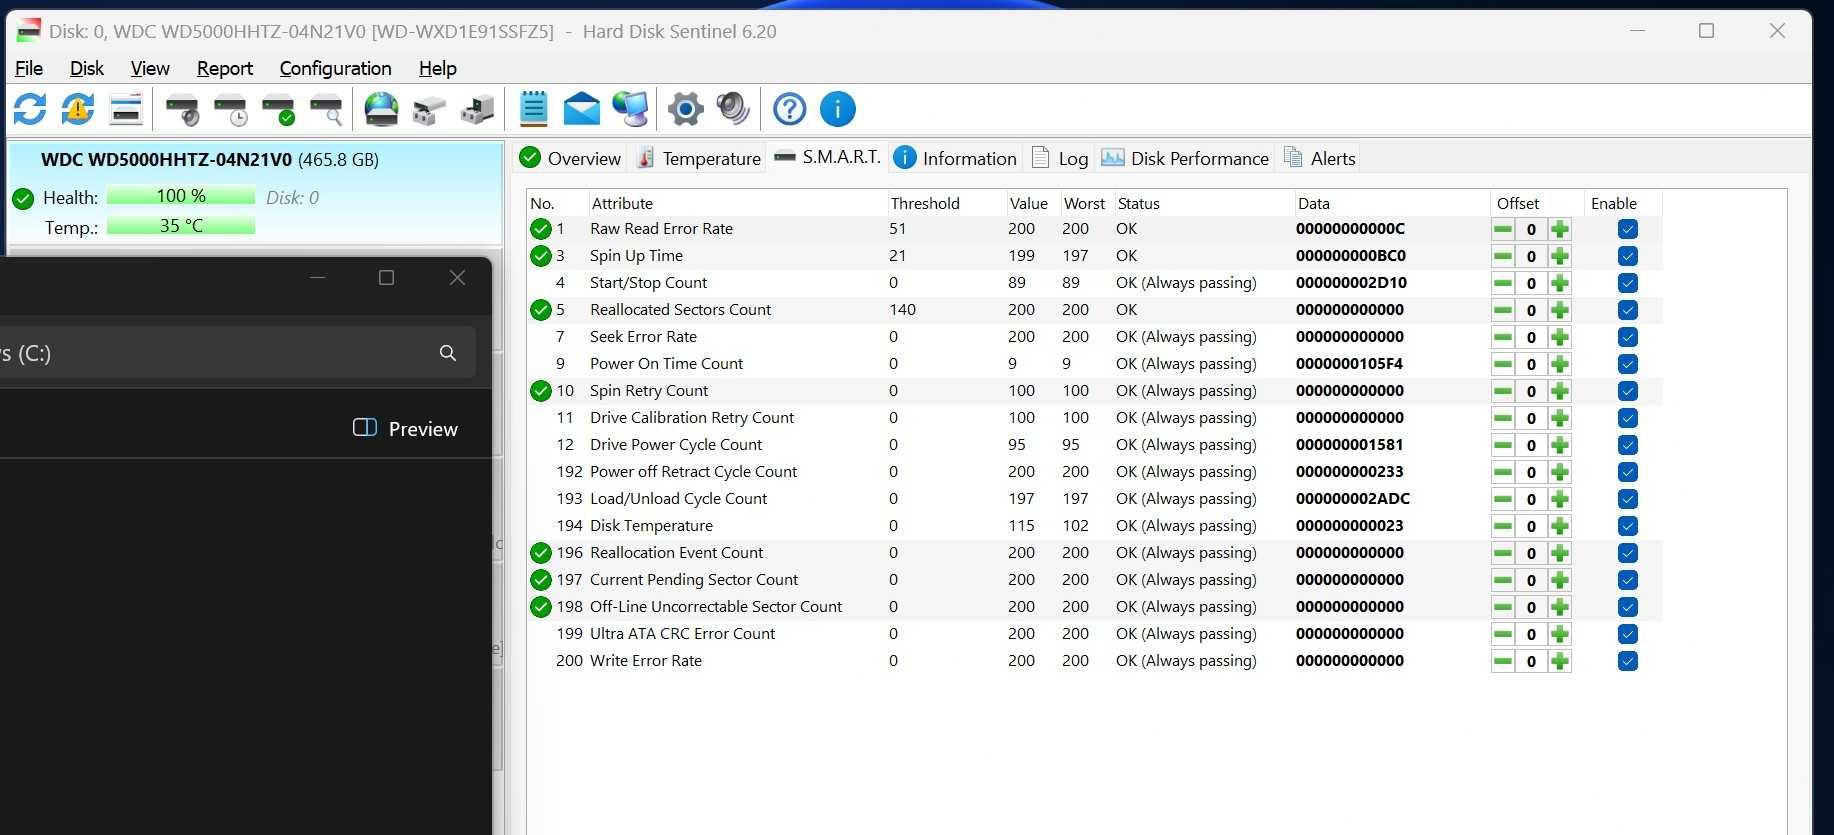Uncheck Enable for Ultra ATA CRC Error Count
1834x835 pixels.
tap(1628, 634)
